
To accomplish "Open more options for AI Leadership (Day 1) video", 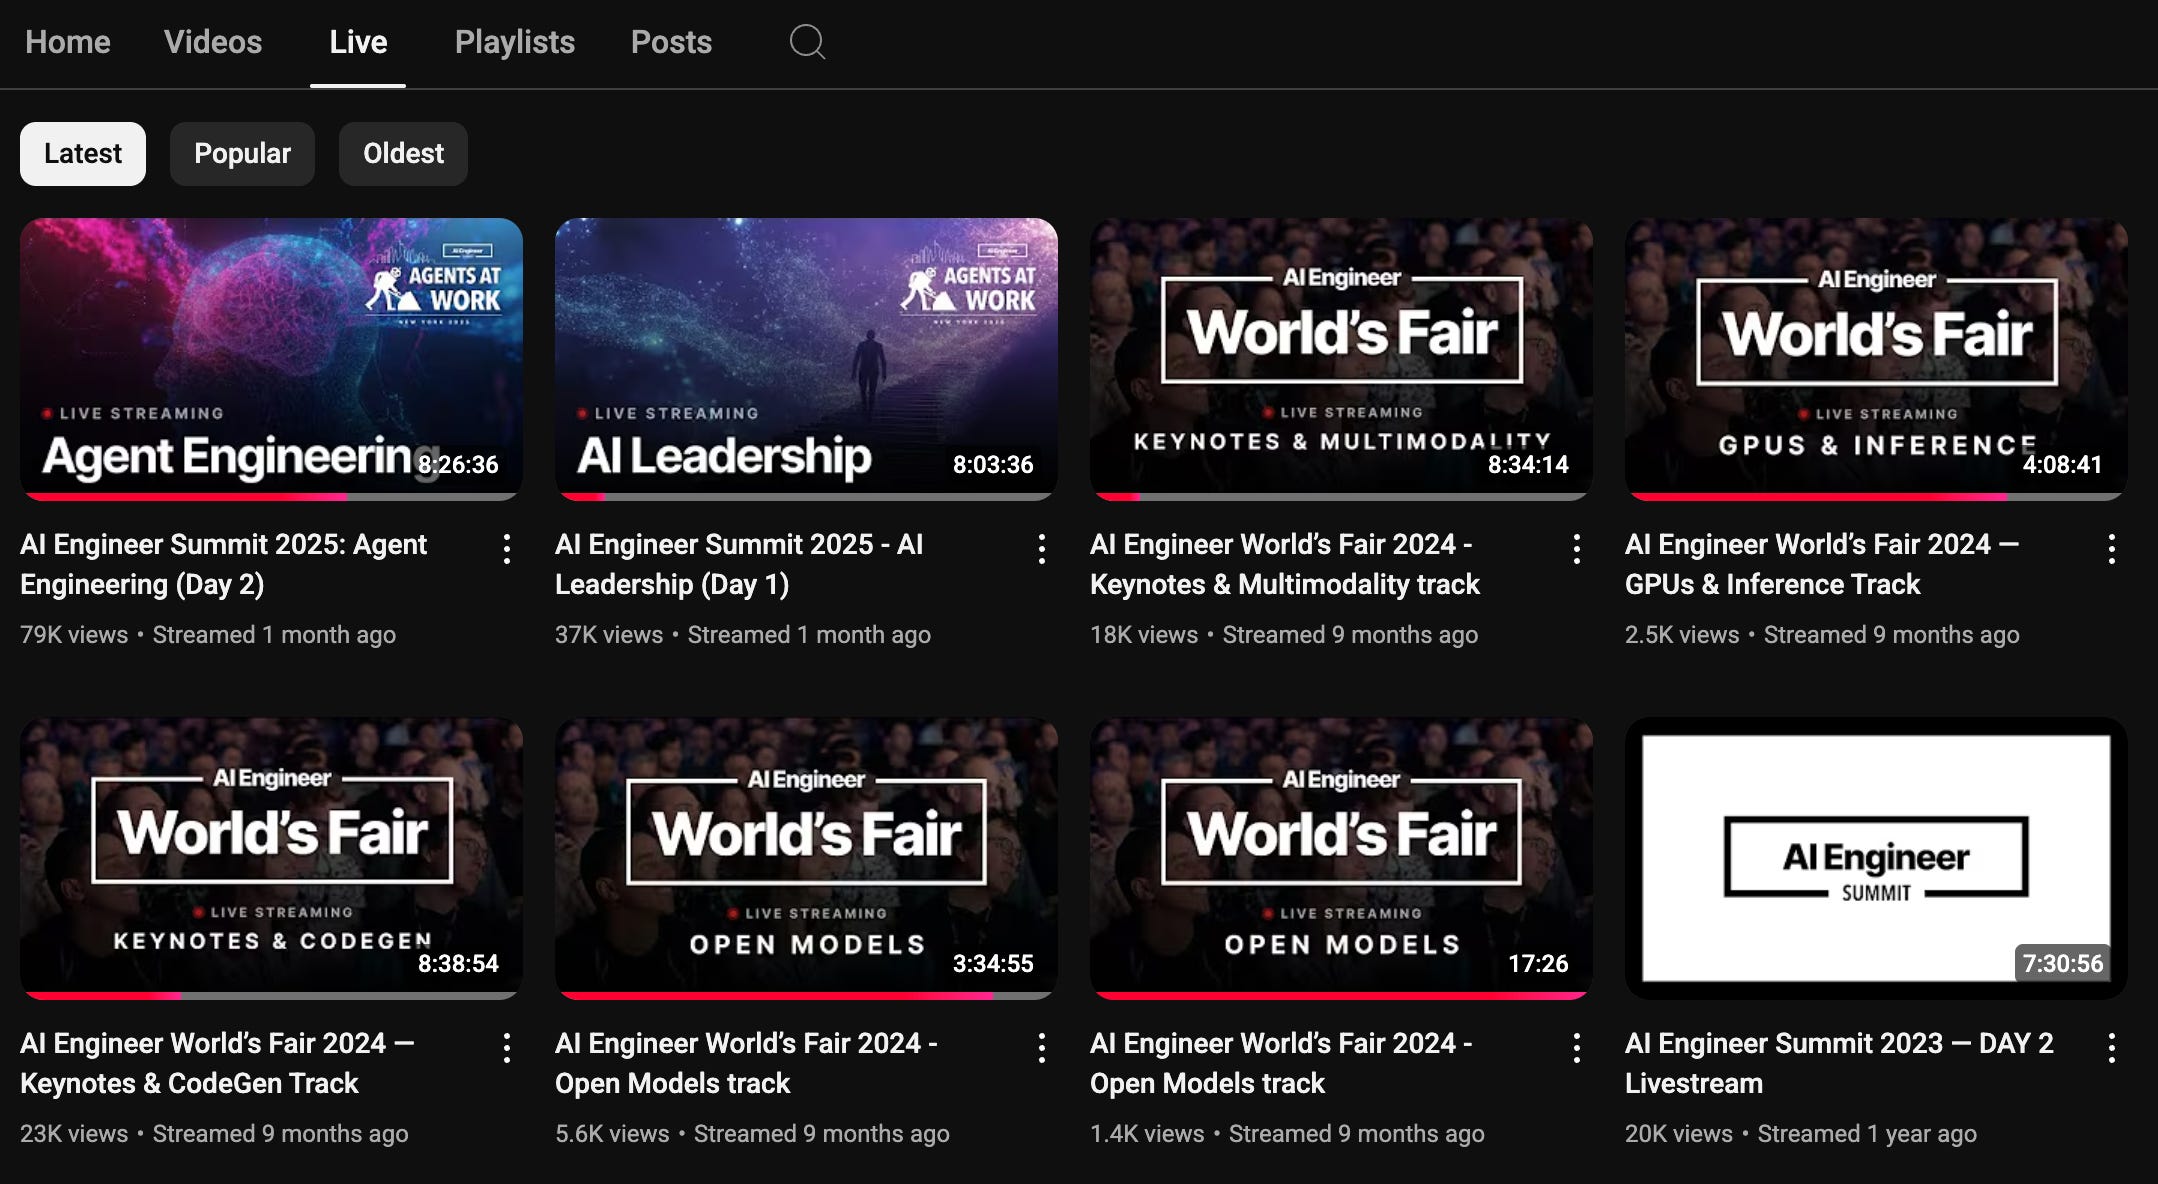I will coord(1042,548).
